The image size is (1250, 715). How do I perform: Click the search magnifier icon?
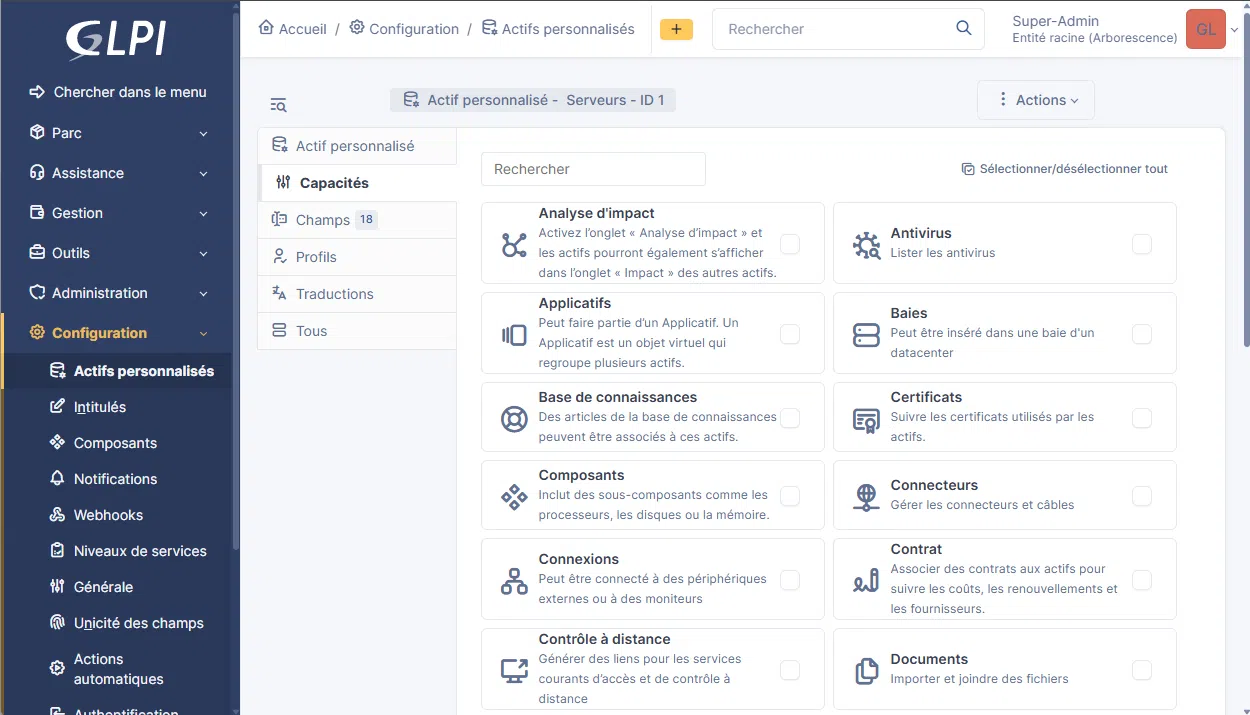(963, 29)
